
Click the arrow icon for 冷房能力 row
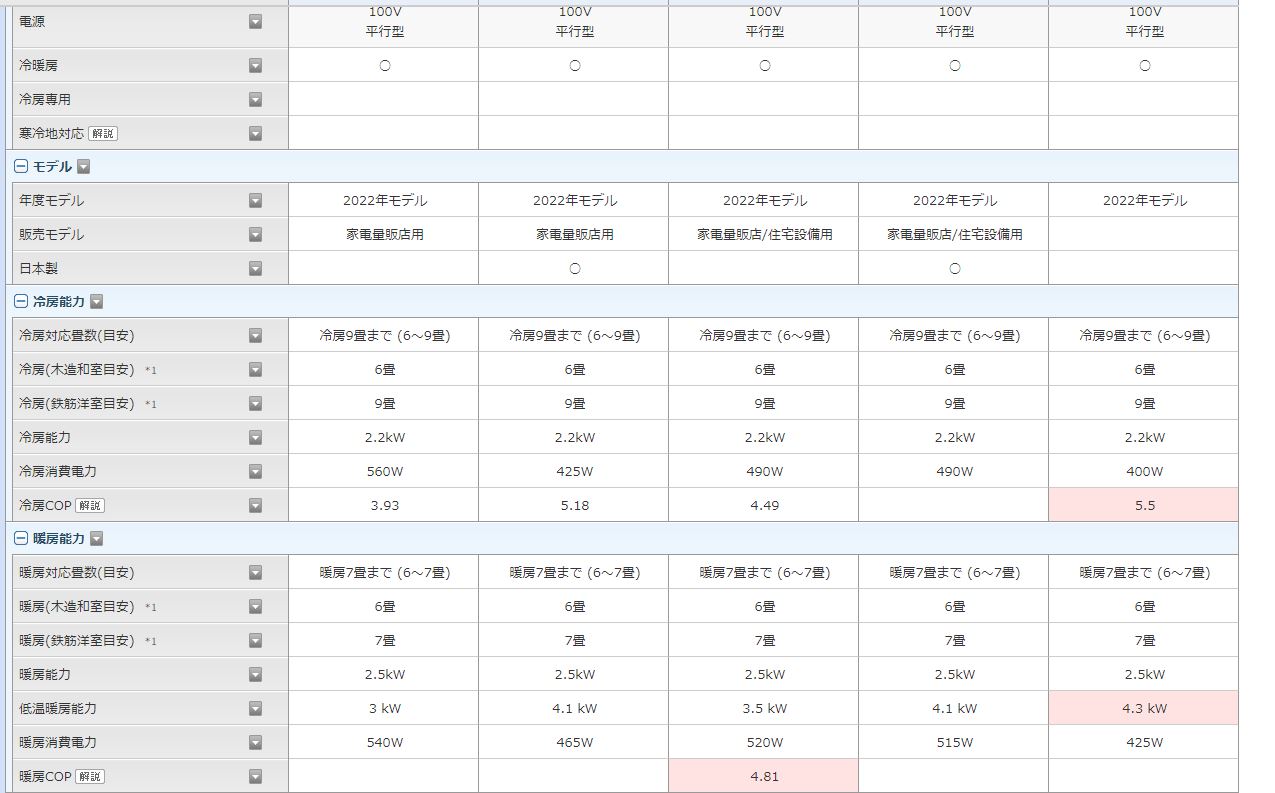(x=255, y=437)
